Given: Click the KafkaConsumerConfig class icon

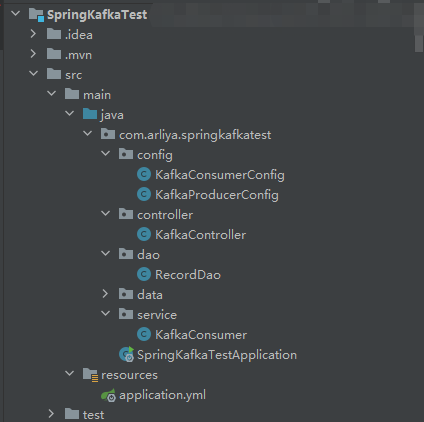Looking at the screenshot, I should click(x=144, y=175).
